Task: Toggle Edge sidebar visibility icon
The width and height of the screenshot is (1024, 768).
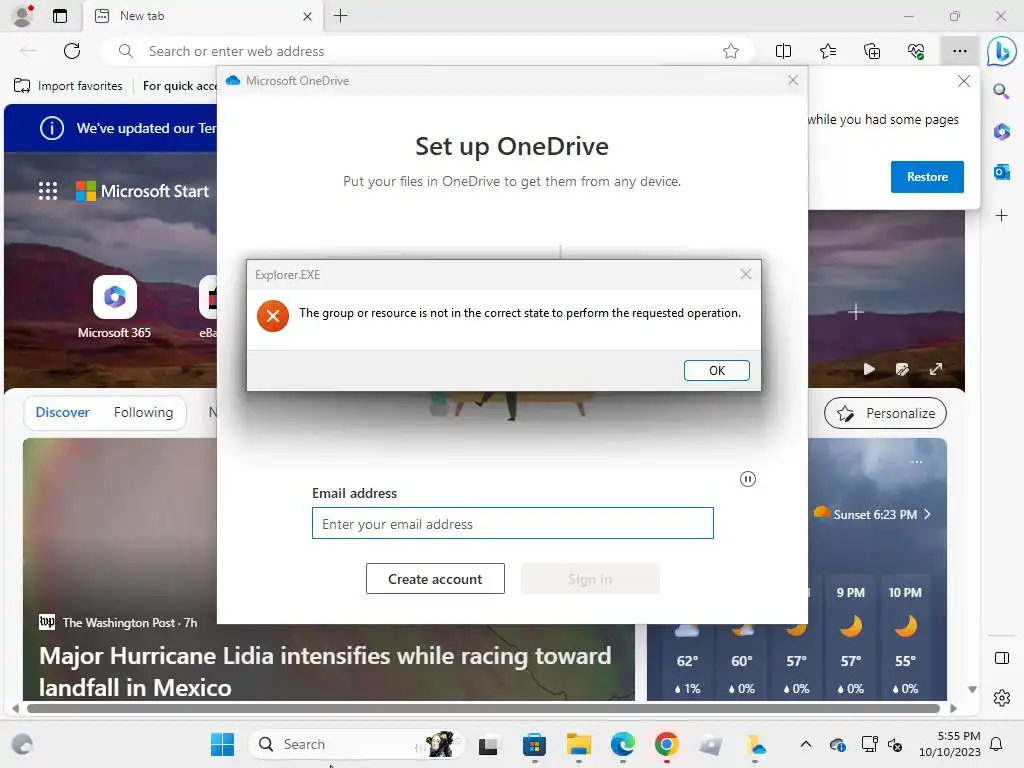Action: (x=1001, y=658)
